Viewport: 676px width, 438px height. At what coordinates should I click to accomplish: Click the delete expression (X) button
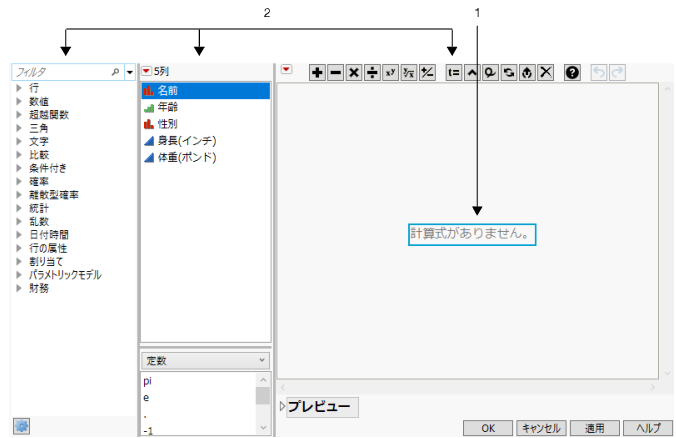(545, 72)
